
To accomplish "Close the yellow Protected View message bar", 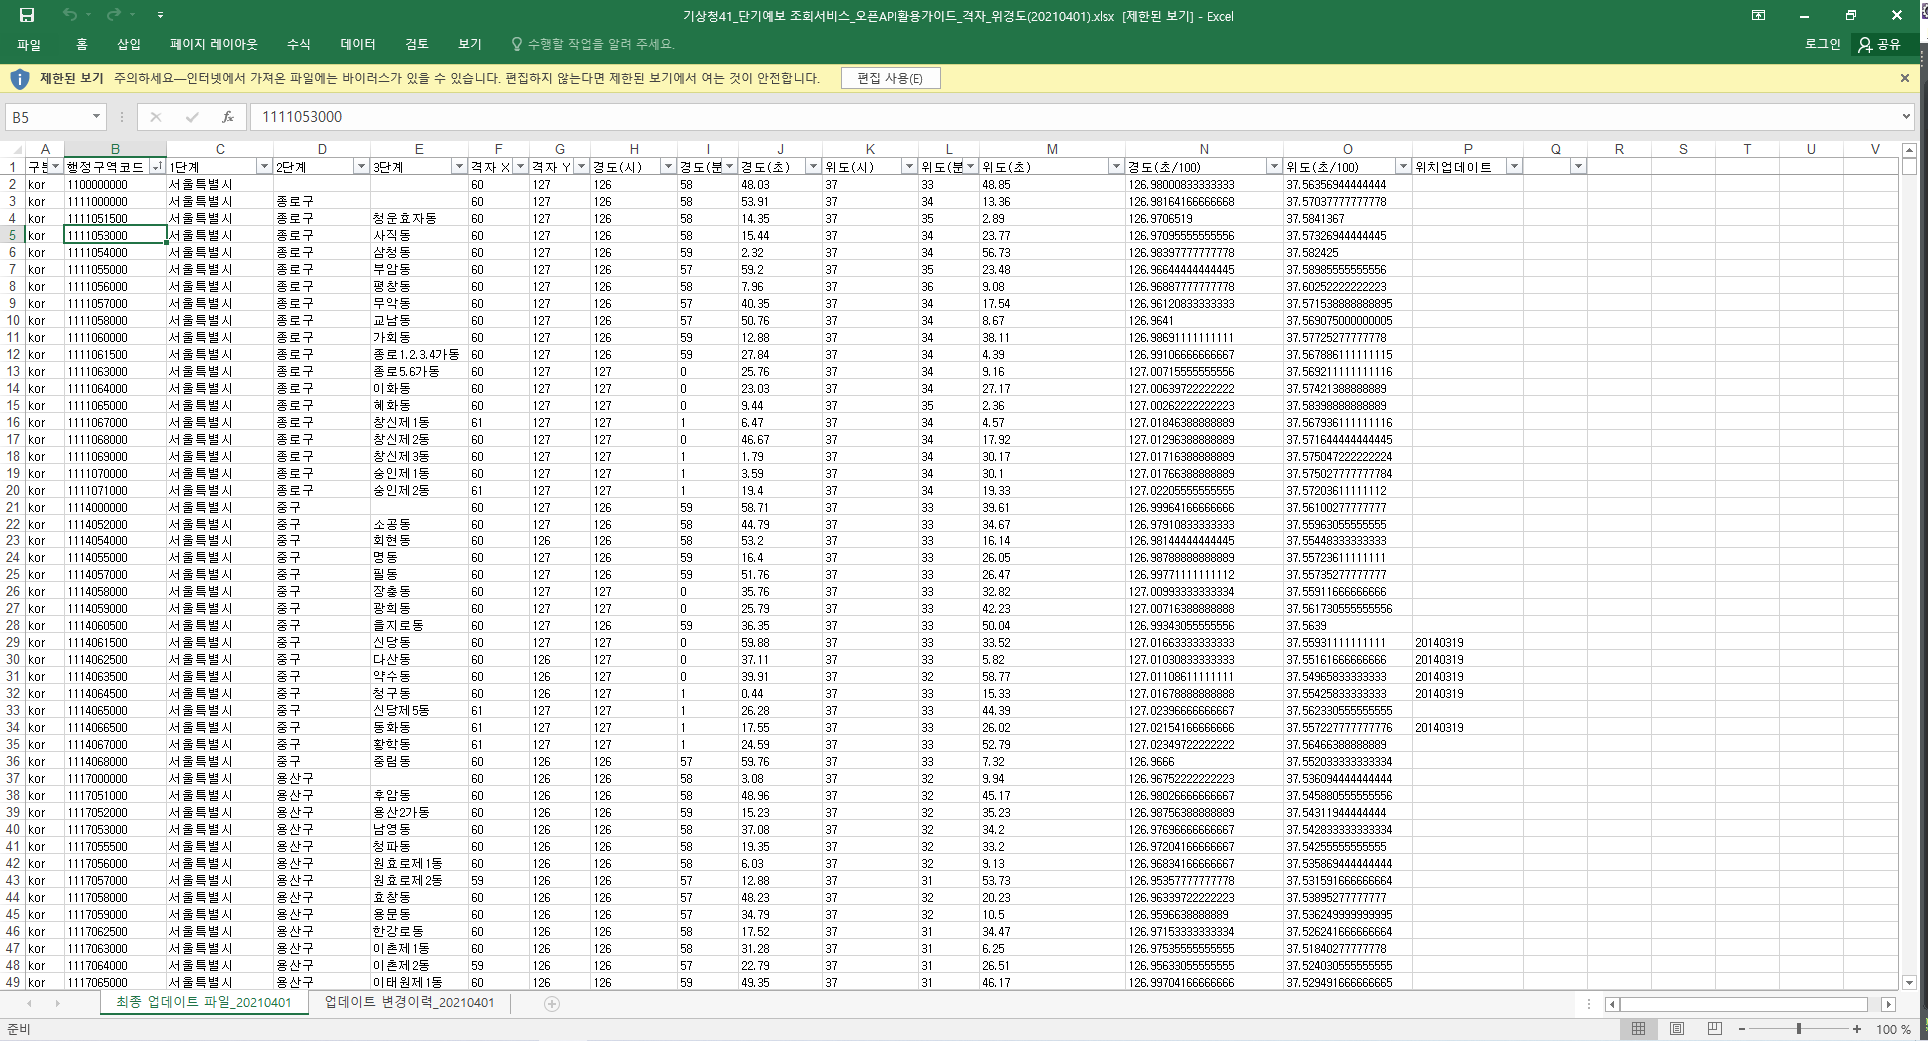I will click(1905, 78).
